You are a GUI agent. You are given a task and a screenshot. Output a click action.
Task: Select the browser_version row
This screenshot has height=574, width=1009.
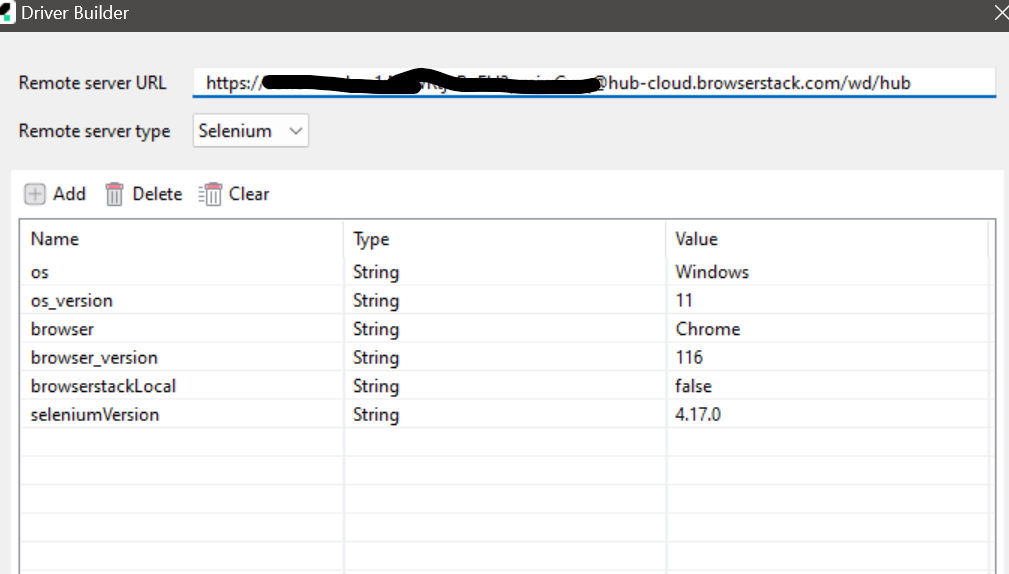[94, 357]
